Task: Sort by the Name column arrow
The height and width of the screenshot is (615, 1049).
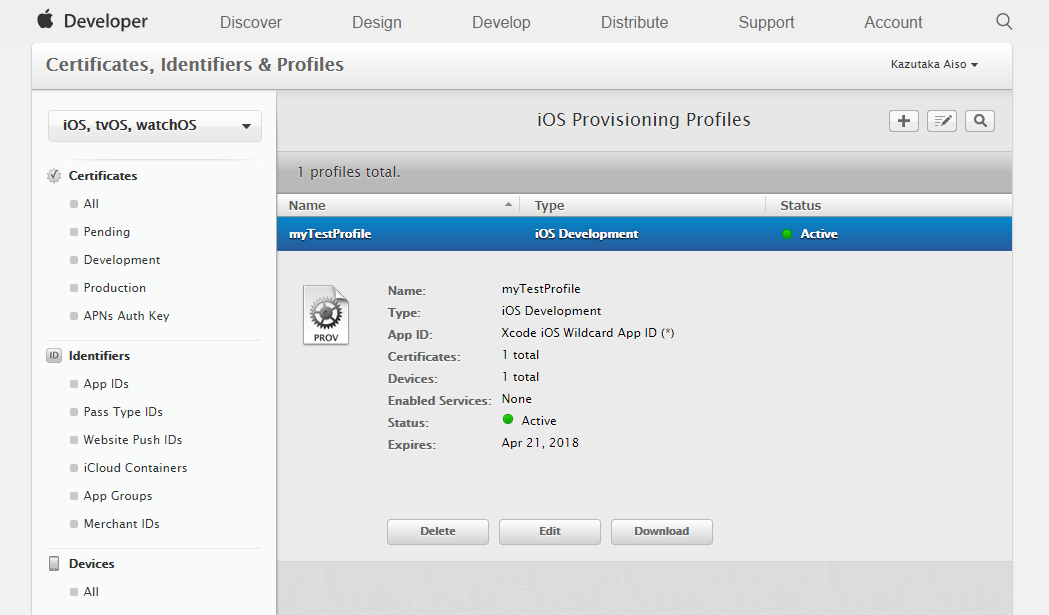Action: [x=508, y=205]
